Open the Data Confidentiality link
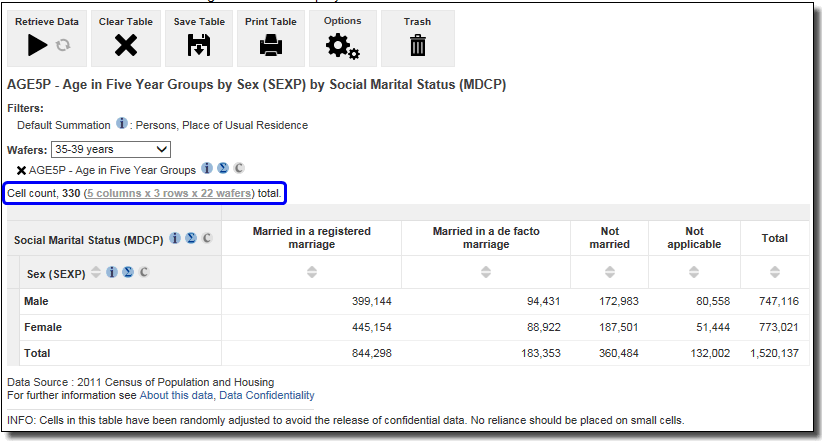Image resolution: width=822 pixels, height=441 pixels. 266,396
